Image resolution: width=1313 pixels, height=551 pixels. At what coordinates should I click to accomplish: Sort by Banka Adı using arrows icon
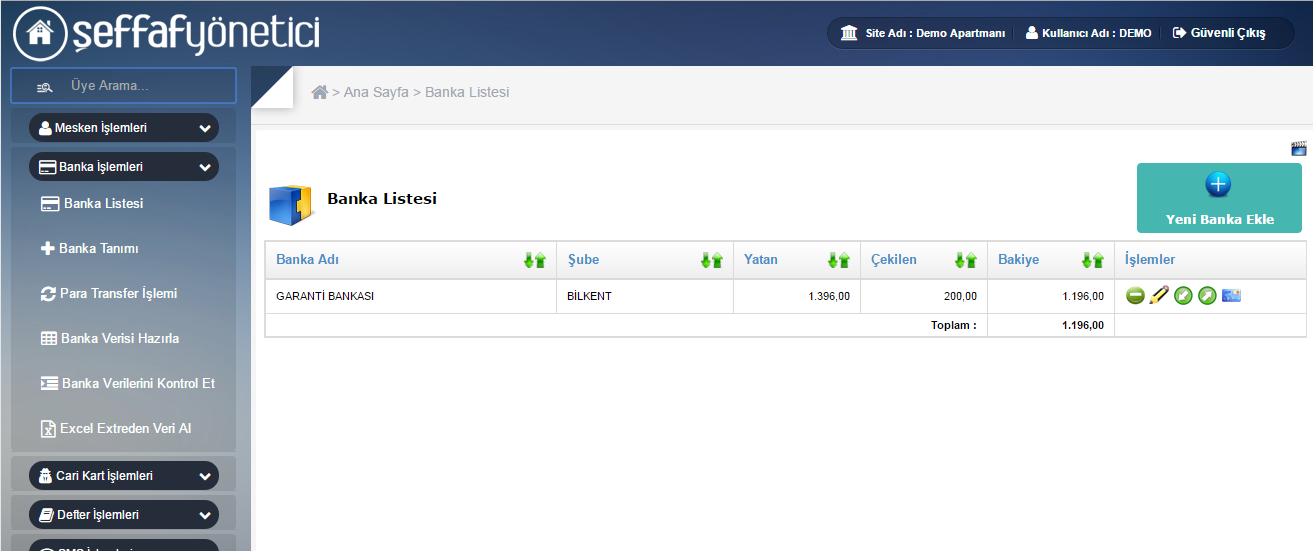pyautogui.click(x=535, y=260)
